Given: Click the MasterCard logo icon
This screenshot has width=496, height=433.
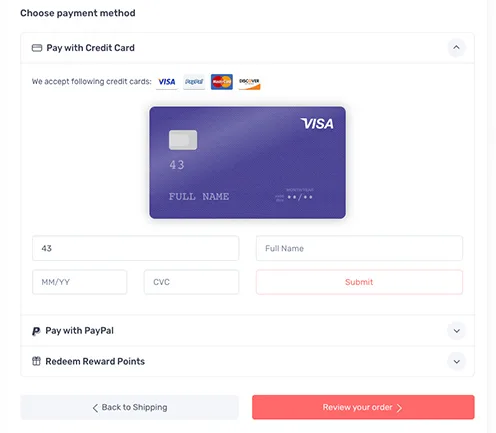Looking at the screenshot, I should pyautogui.click(x=222, y=82).
